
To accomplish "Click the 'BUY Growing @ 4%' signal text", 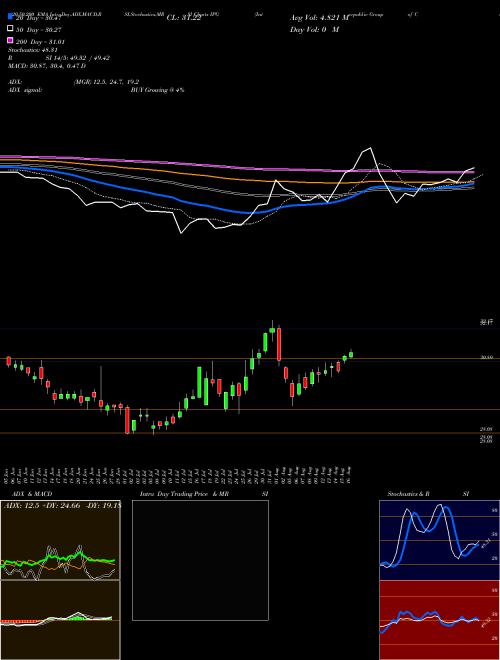I will (x=157, y=90).
